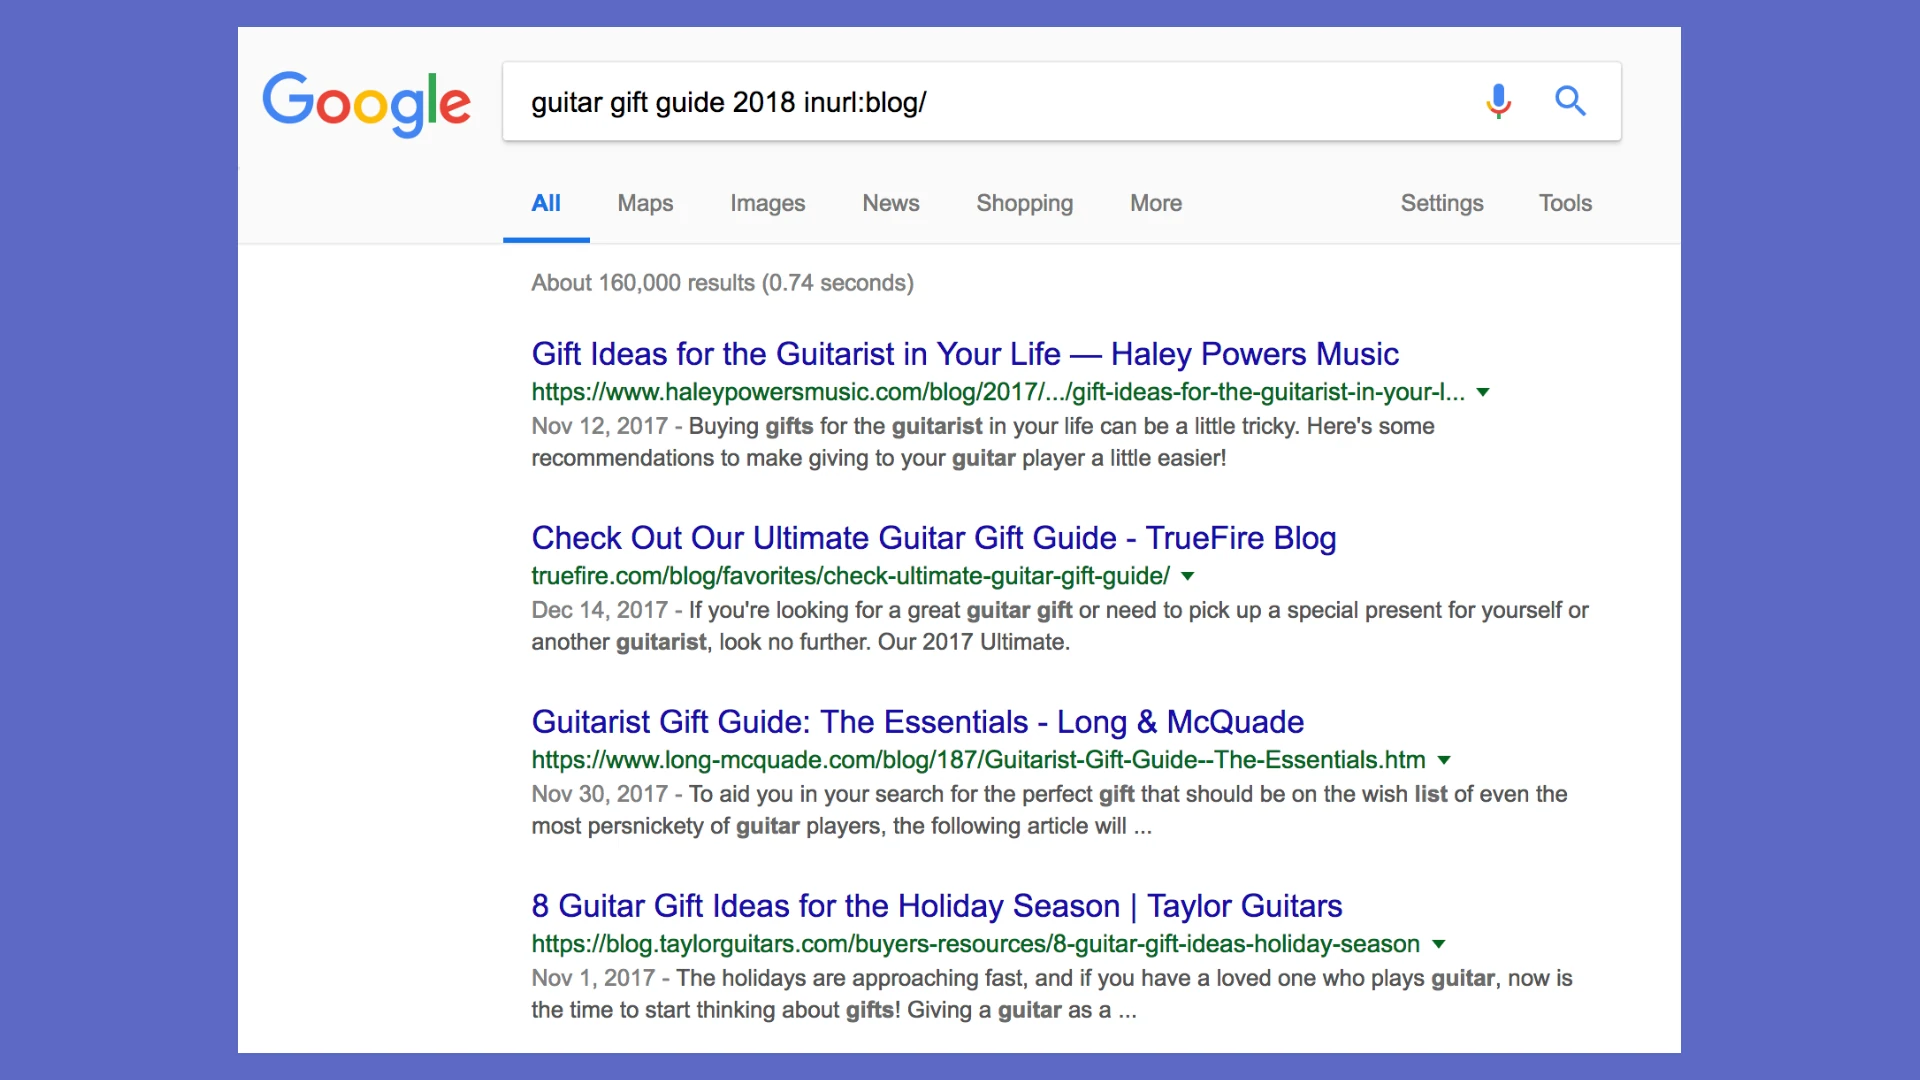The width and height of the screenshot is (1920, 1080).
Task: Expand dropdown arrow beside truefire.com URL
Action: pos(1187,576)
